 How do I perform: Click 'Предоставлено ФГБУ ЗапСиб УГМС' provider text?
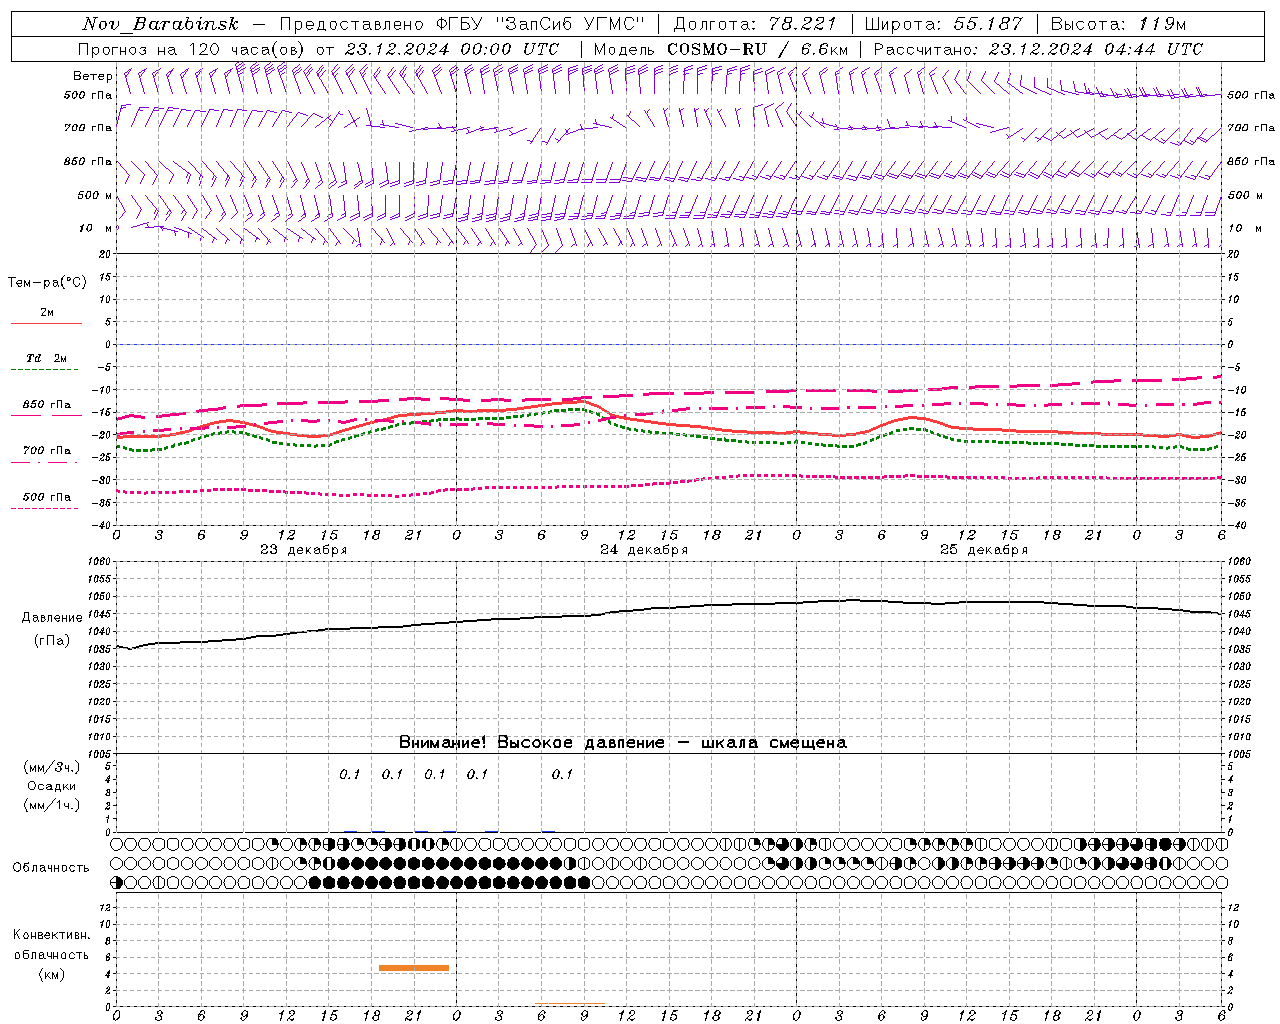pos(462,24)
